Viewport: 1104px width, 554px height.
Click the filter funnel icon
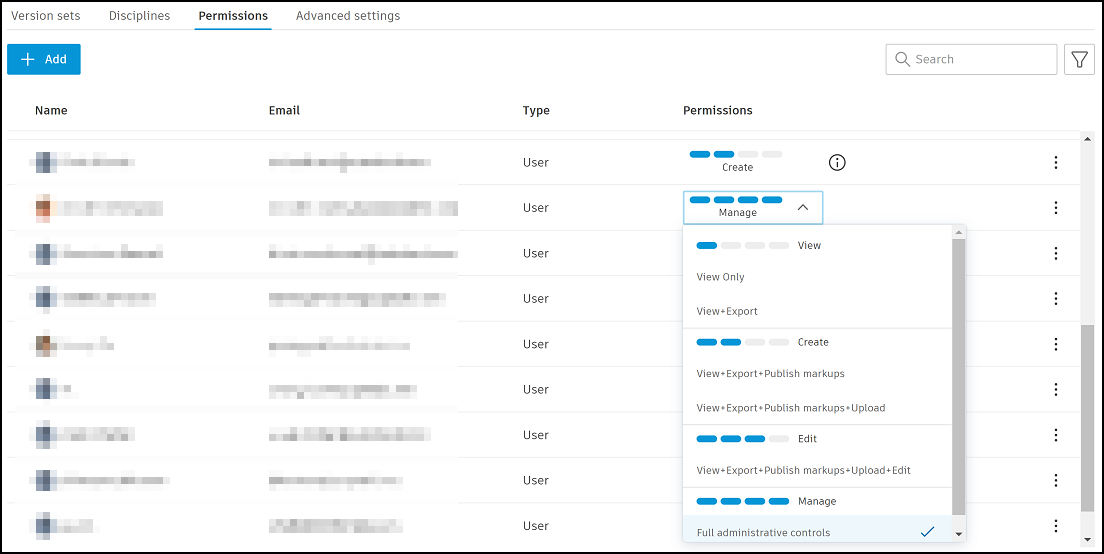pos(1079,60)
